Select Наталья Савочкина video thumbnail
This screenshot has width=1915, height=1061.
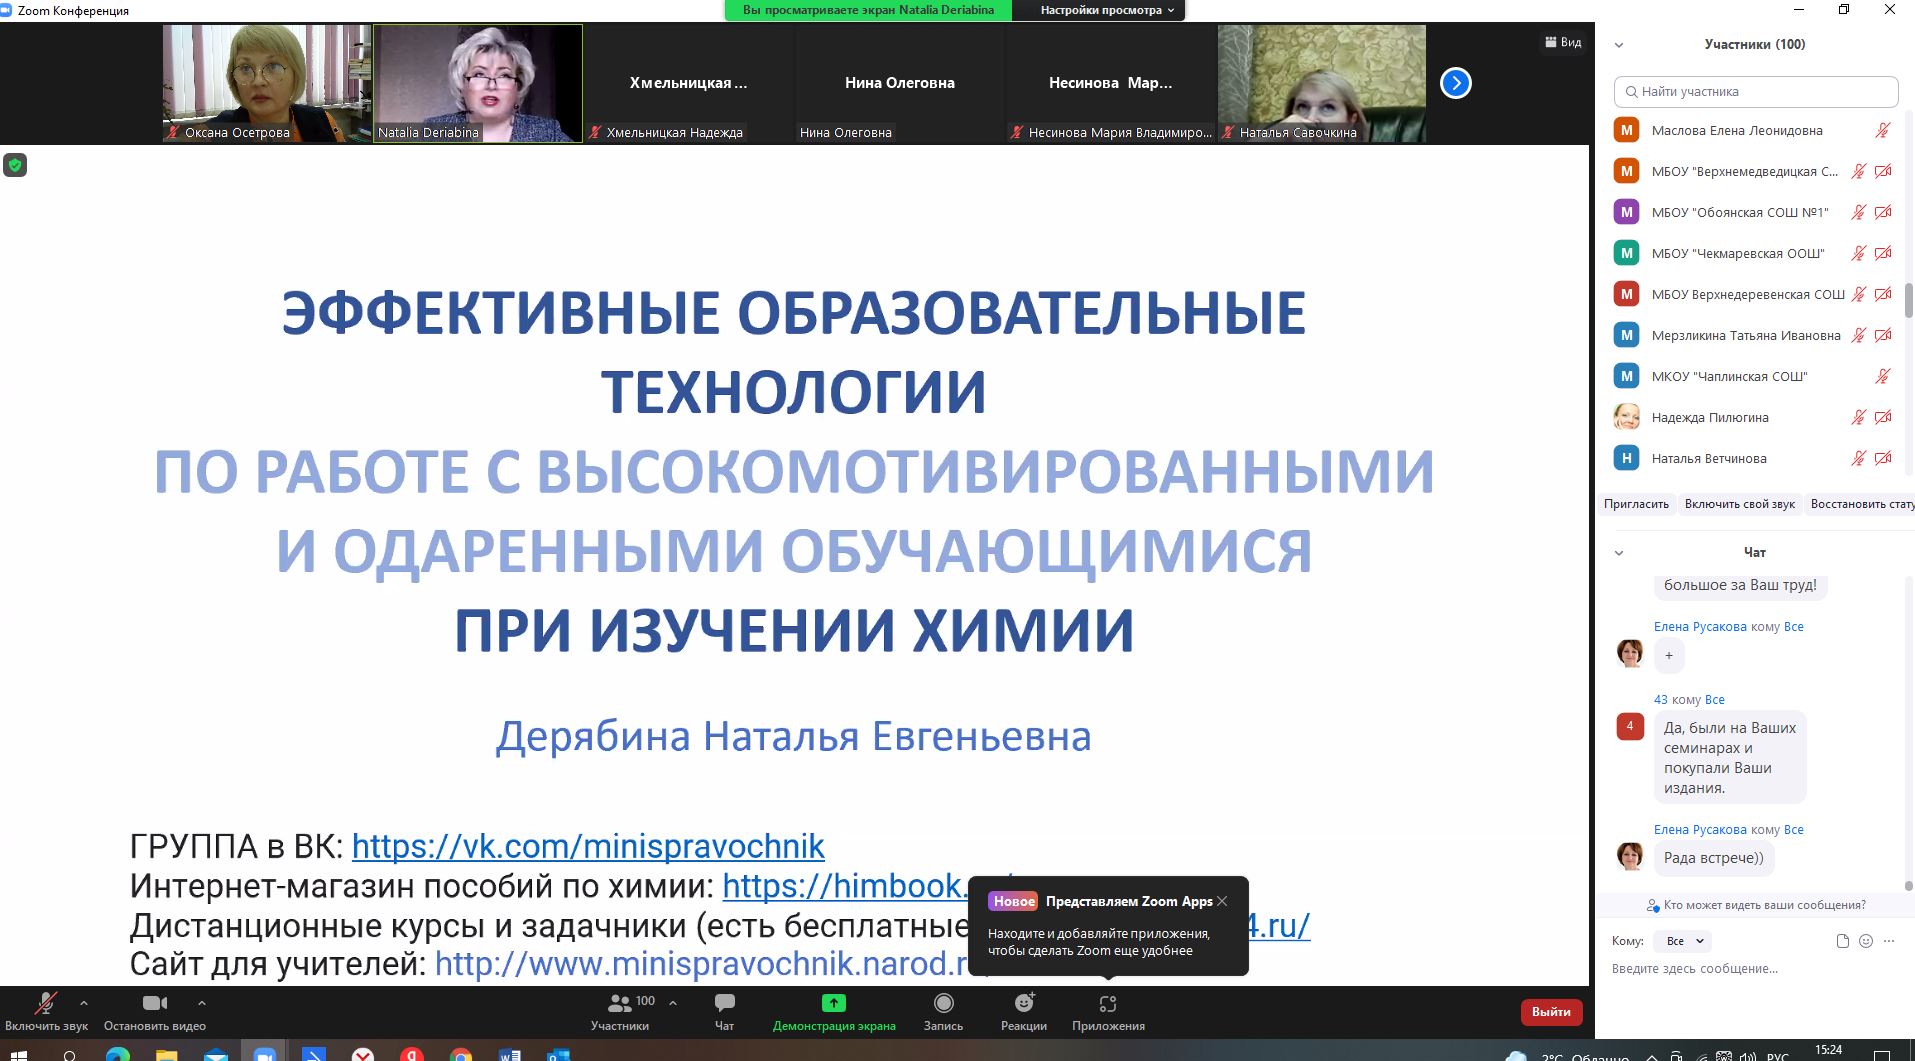1321,83
